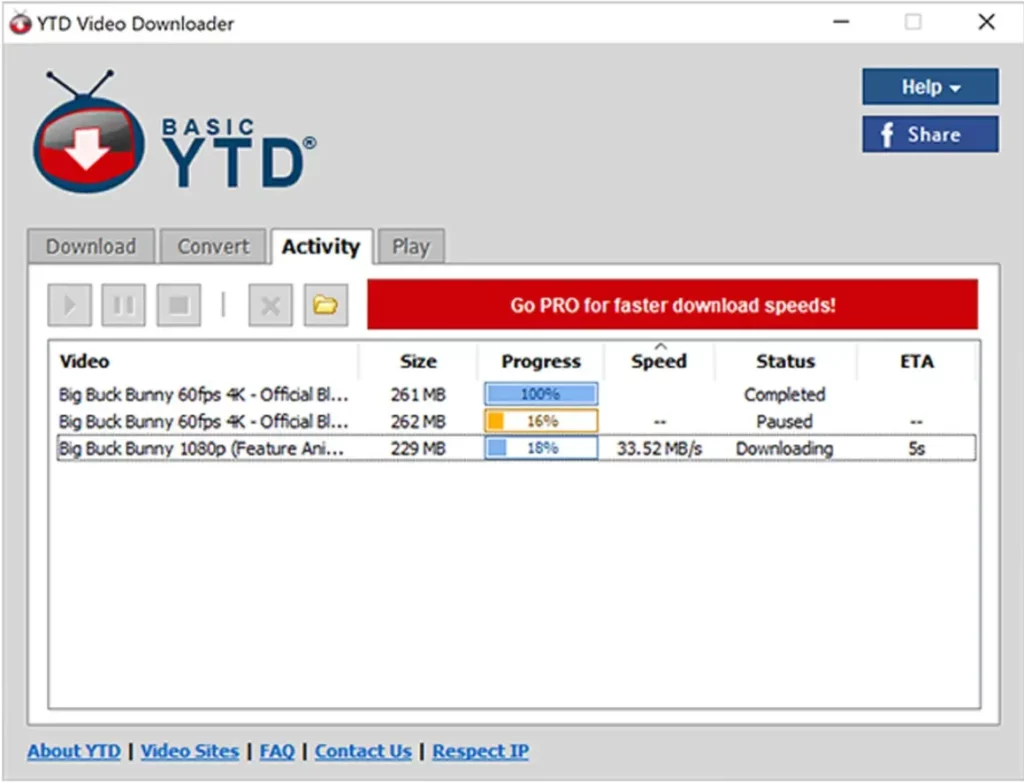The height and width of the screenshot is (783, 1024).
Task: Click the Go PRO banner
Action: tap(673, 305)
